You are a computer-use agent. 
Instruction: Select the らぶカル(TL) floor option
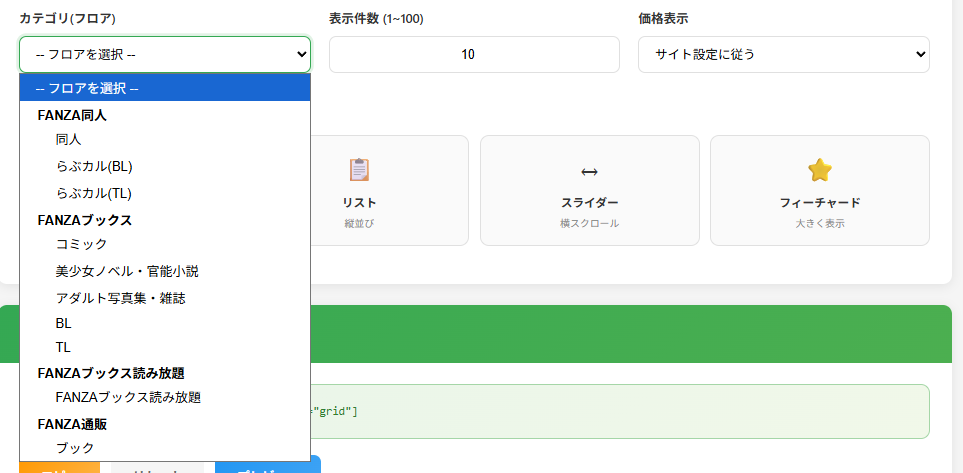(94, 193)
